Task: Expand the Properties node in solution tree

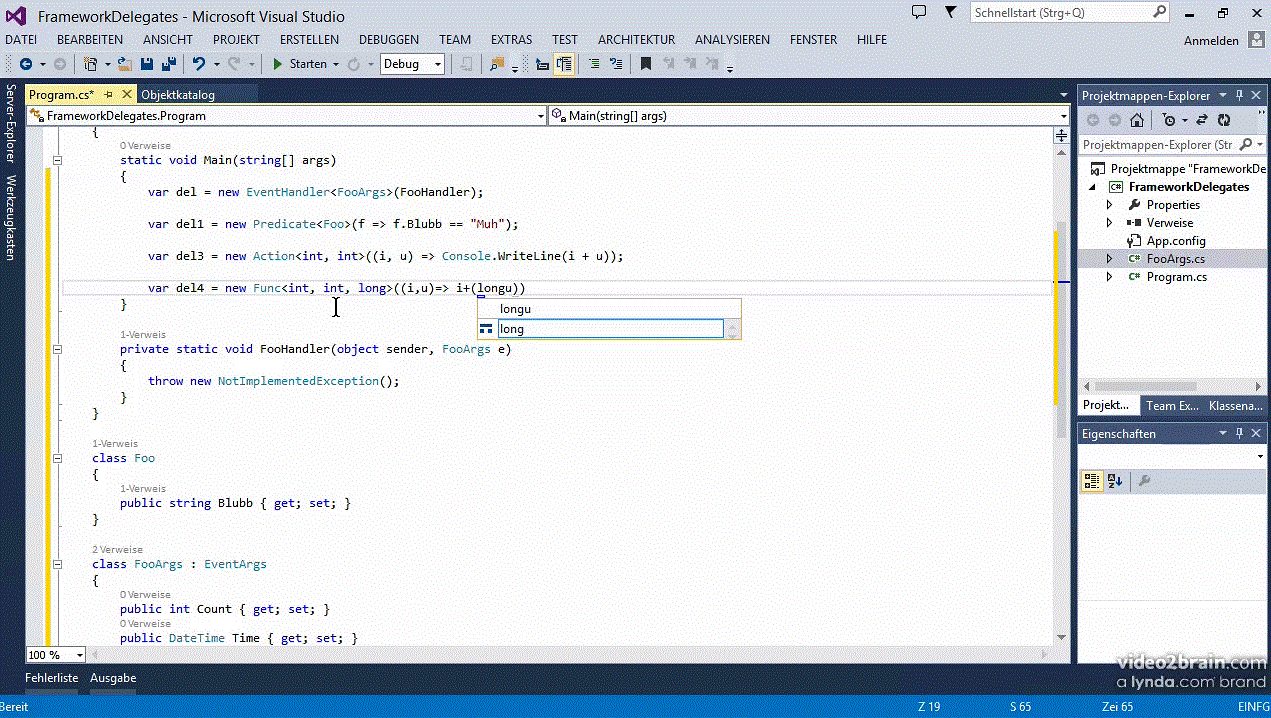Action: tap(1109, 205)
